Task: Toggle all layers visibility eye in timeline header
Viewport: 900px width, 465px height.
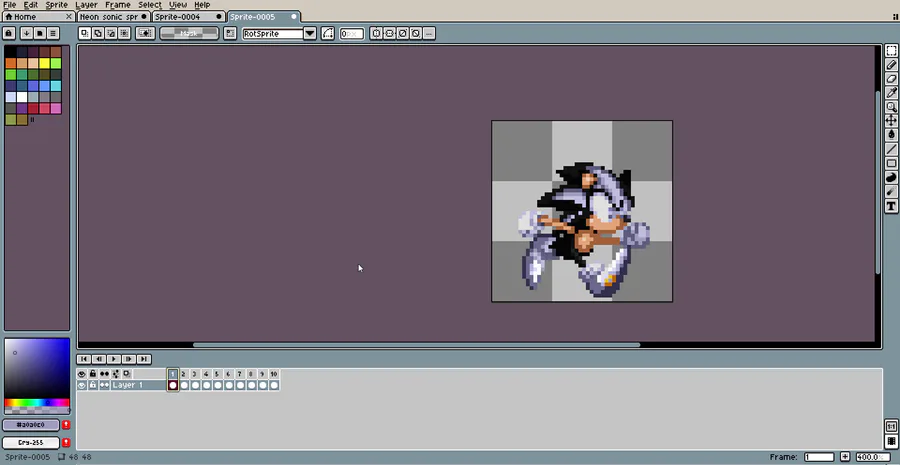Action: coord(82,374)
